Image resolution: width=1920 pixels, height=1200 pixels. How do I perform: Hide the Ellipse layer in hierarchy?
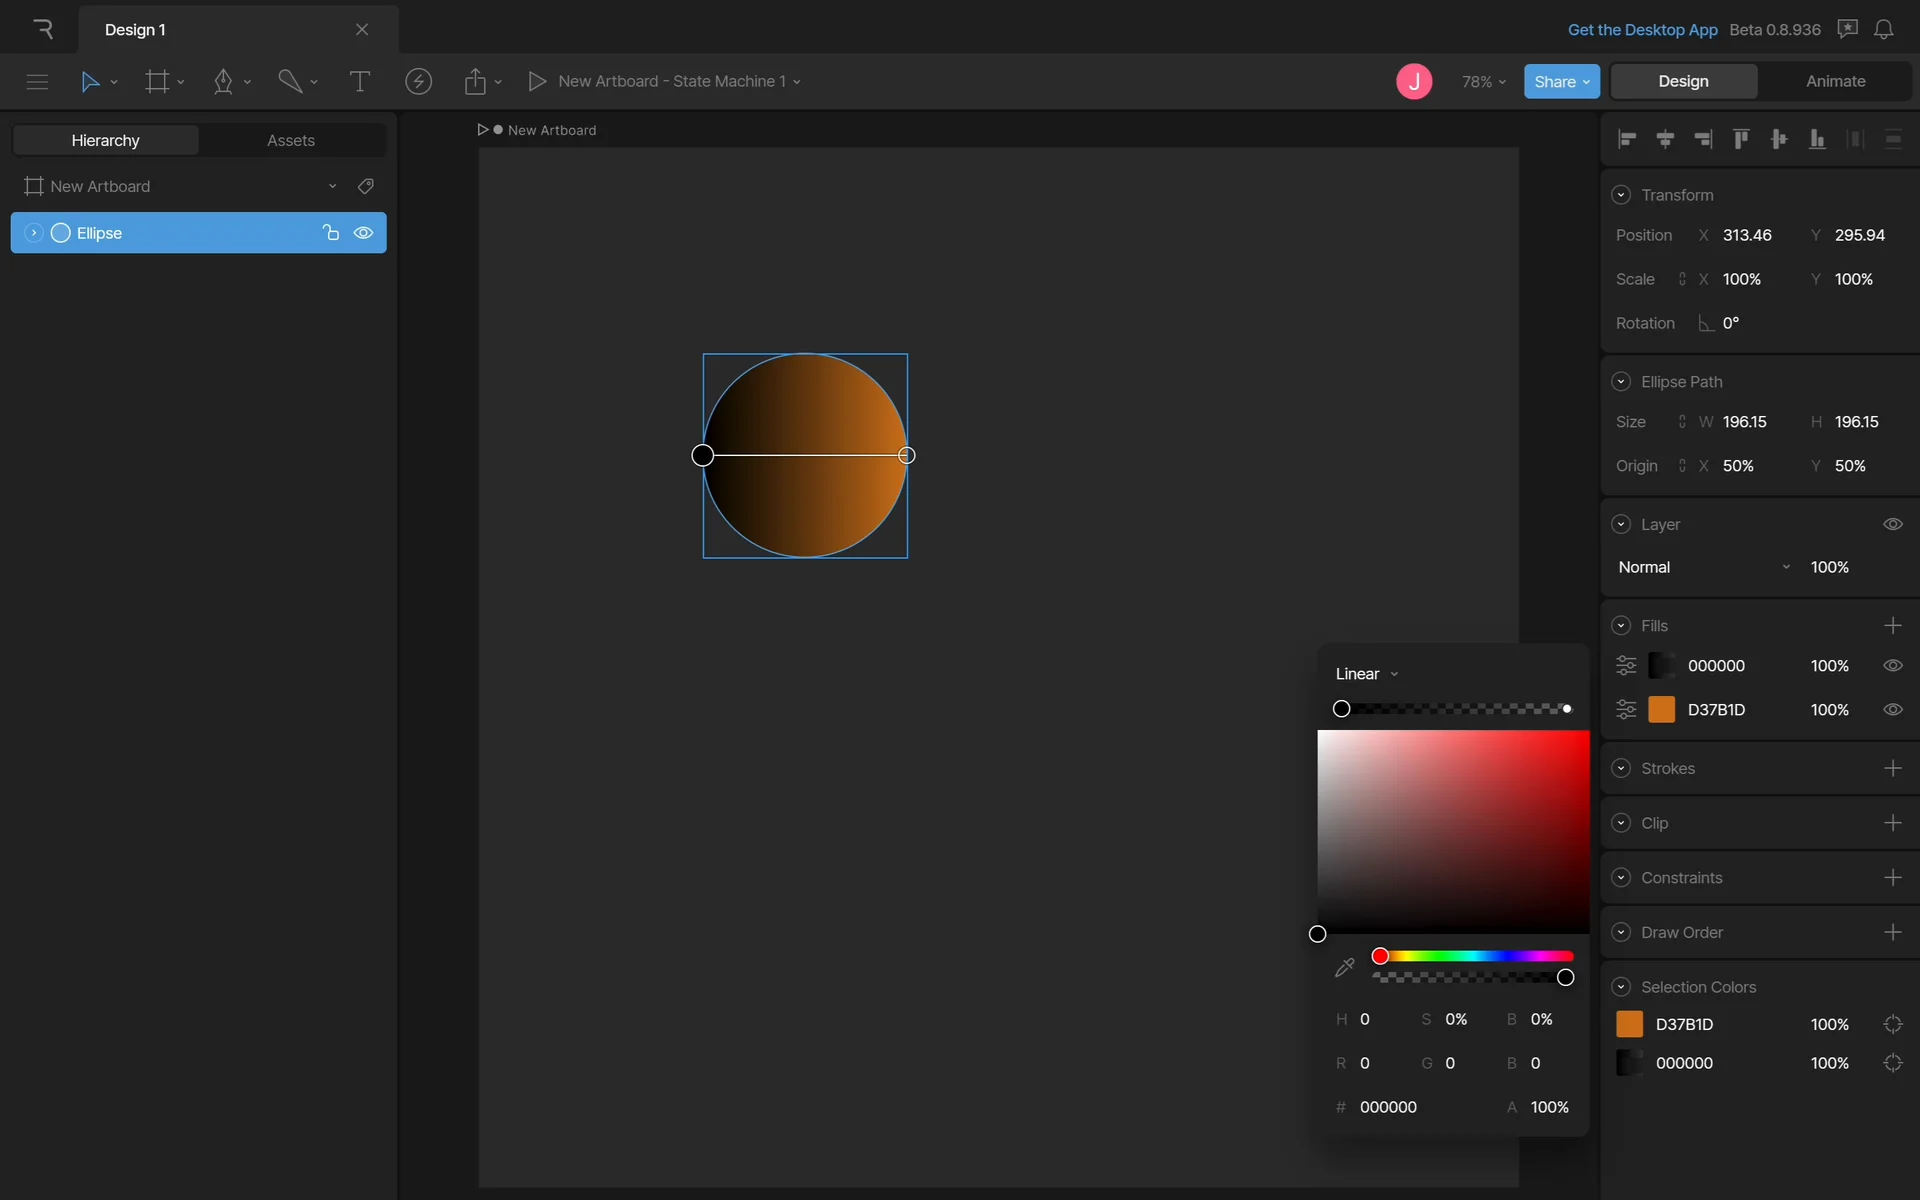pos(364,233)
